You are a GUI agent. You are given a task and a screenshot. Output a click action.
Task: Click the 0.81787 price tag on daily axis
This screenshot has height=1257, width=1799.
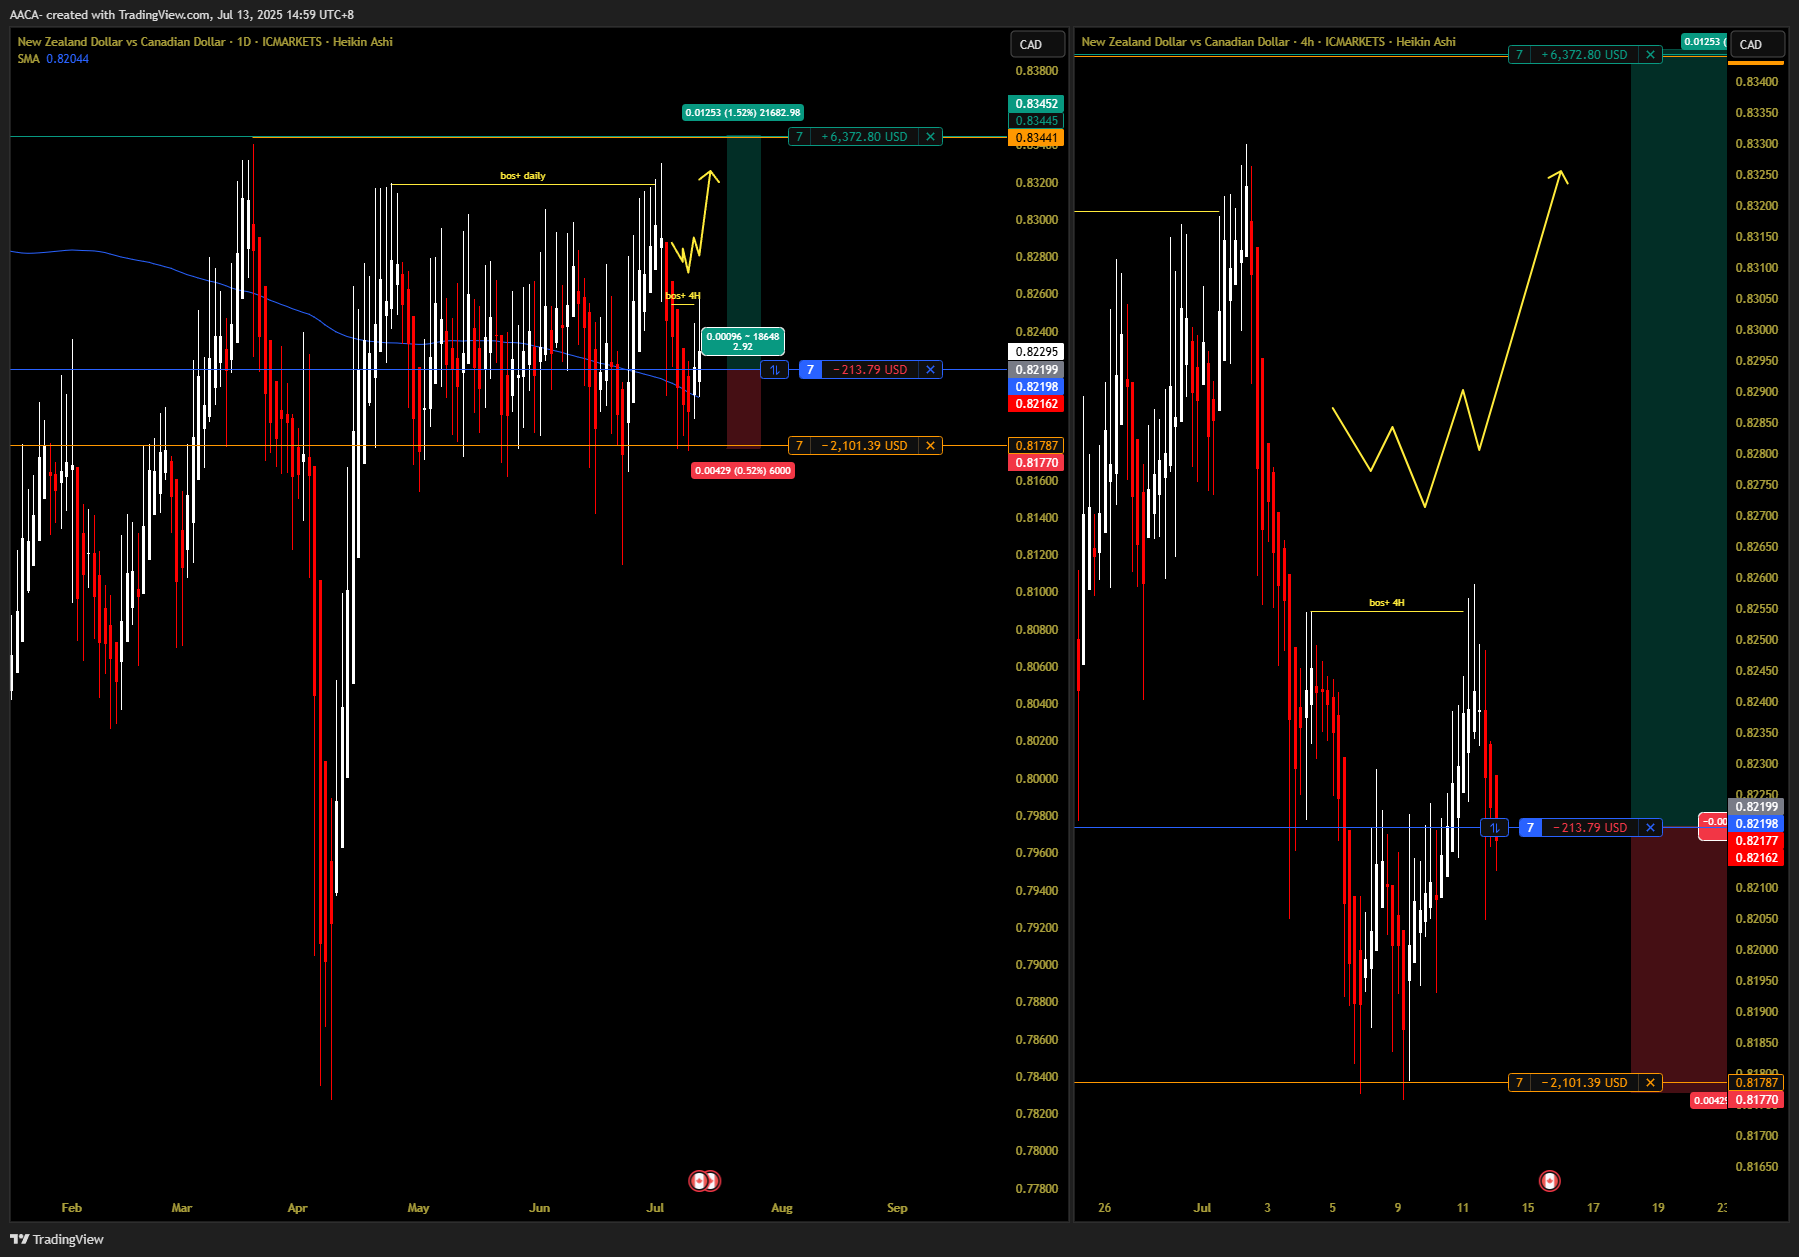pos(1037,446)
